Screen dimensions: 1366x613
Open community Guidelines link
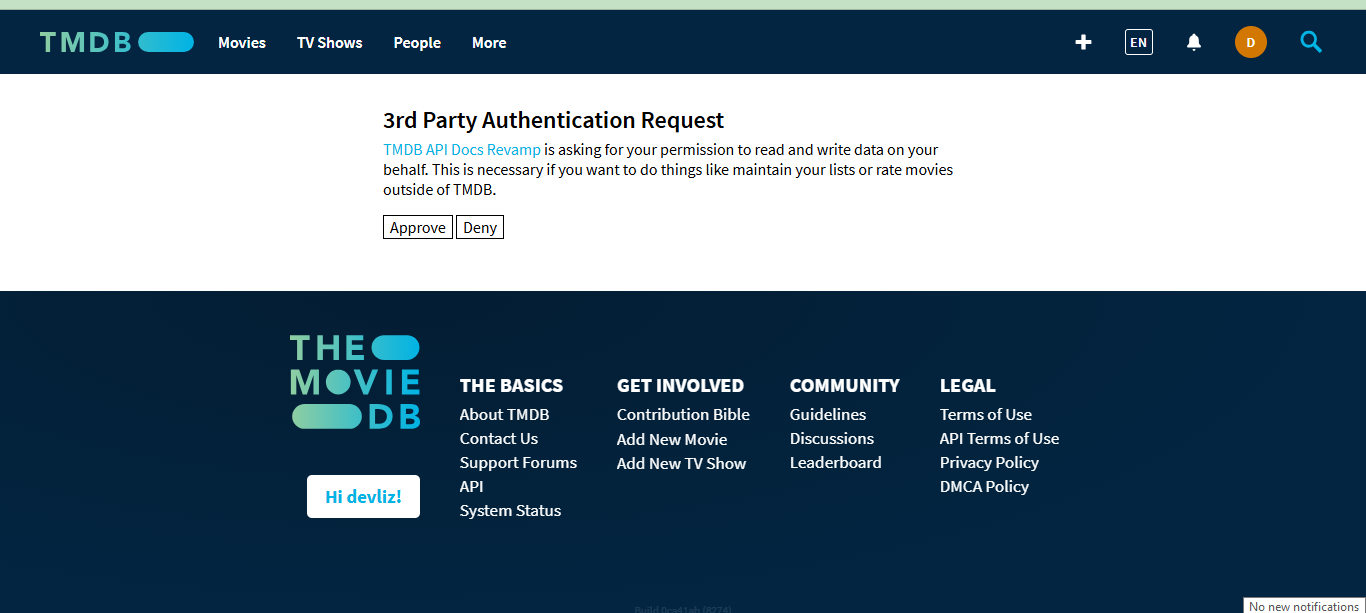828,414
